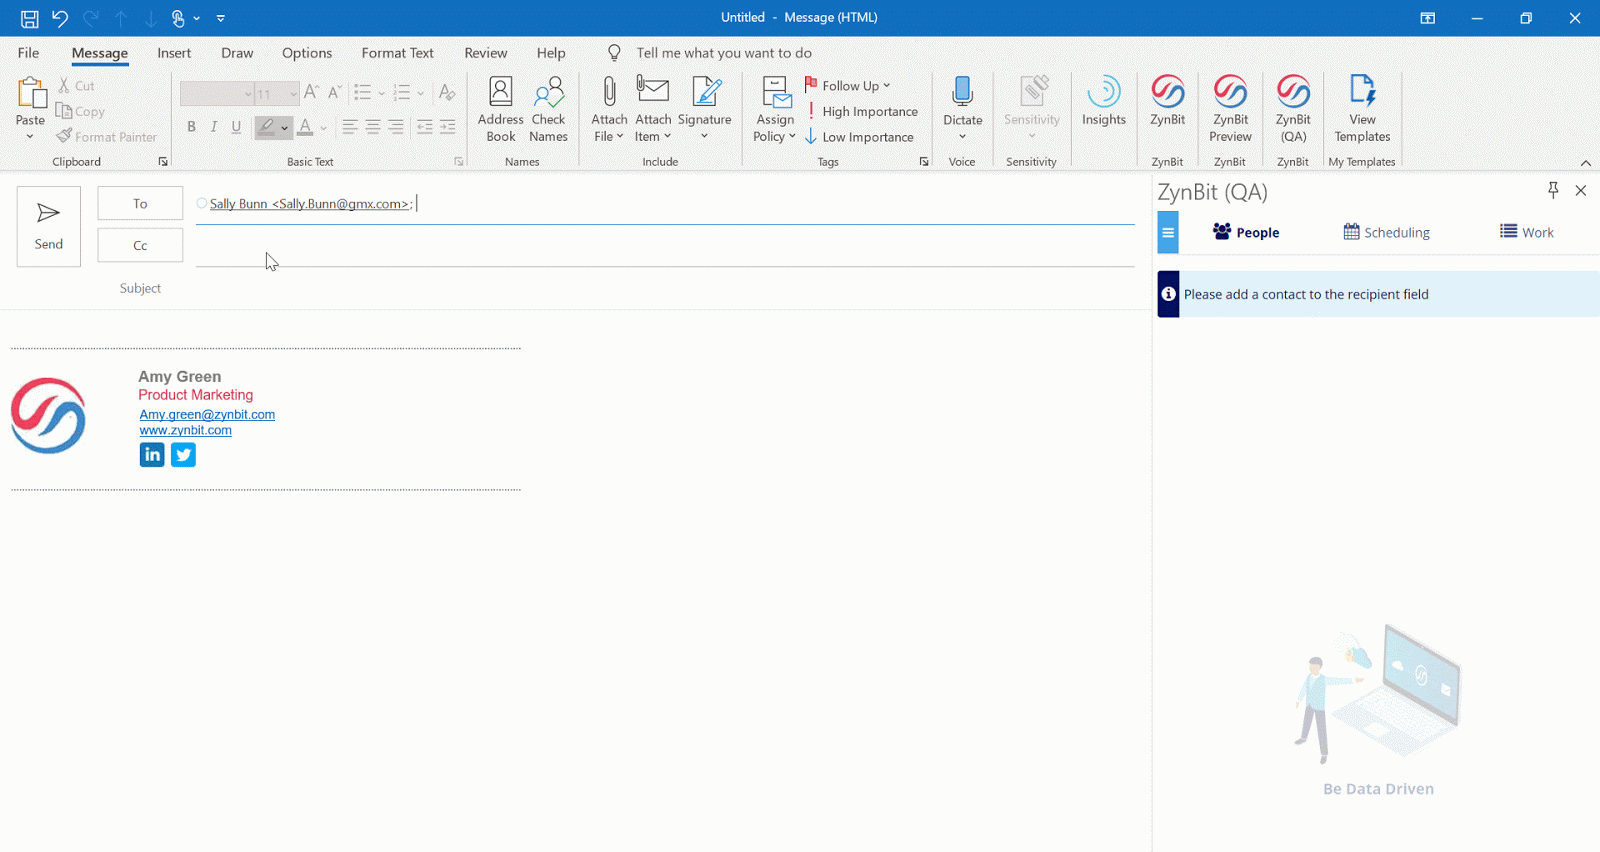1600x852 pixels.
Task: Copy selected text
Action: (80, 111)
